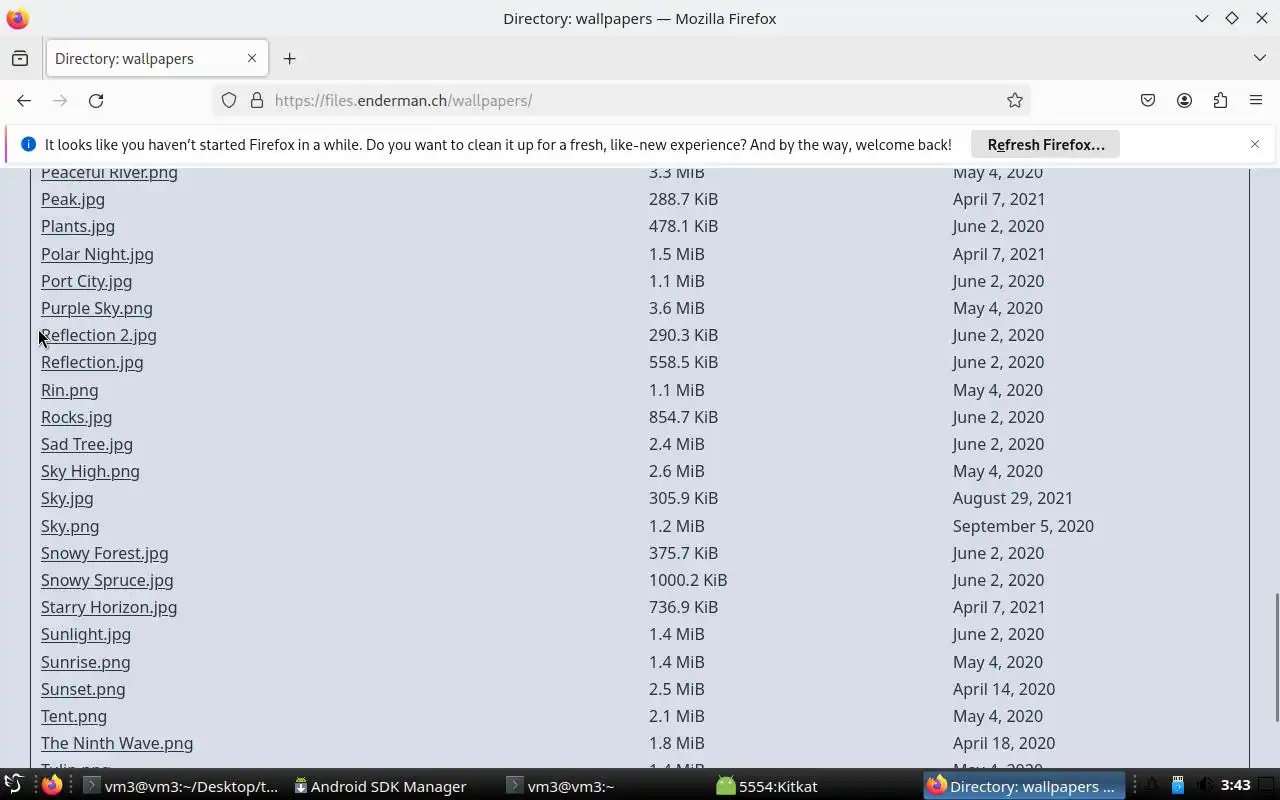This screenshot has height=800, width=1280.
Task: Open Sunrise.png link
Action: click(86, 662)
